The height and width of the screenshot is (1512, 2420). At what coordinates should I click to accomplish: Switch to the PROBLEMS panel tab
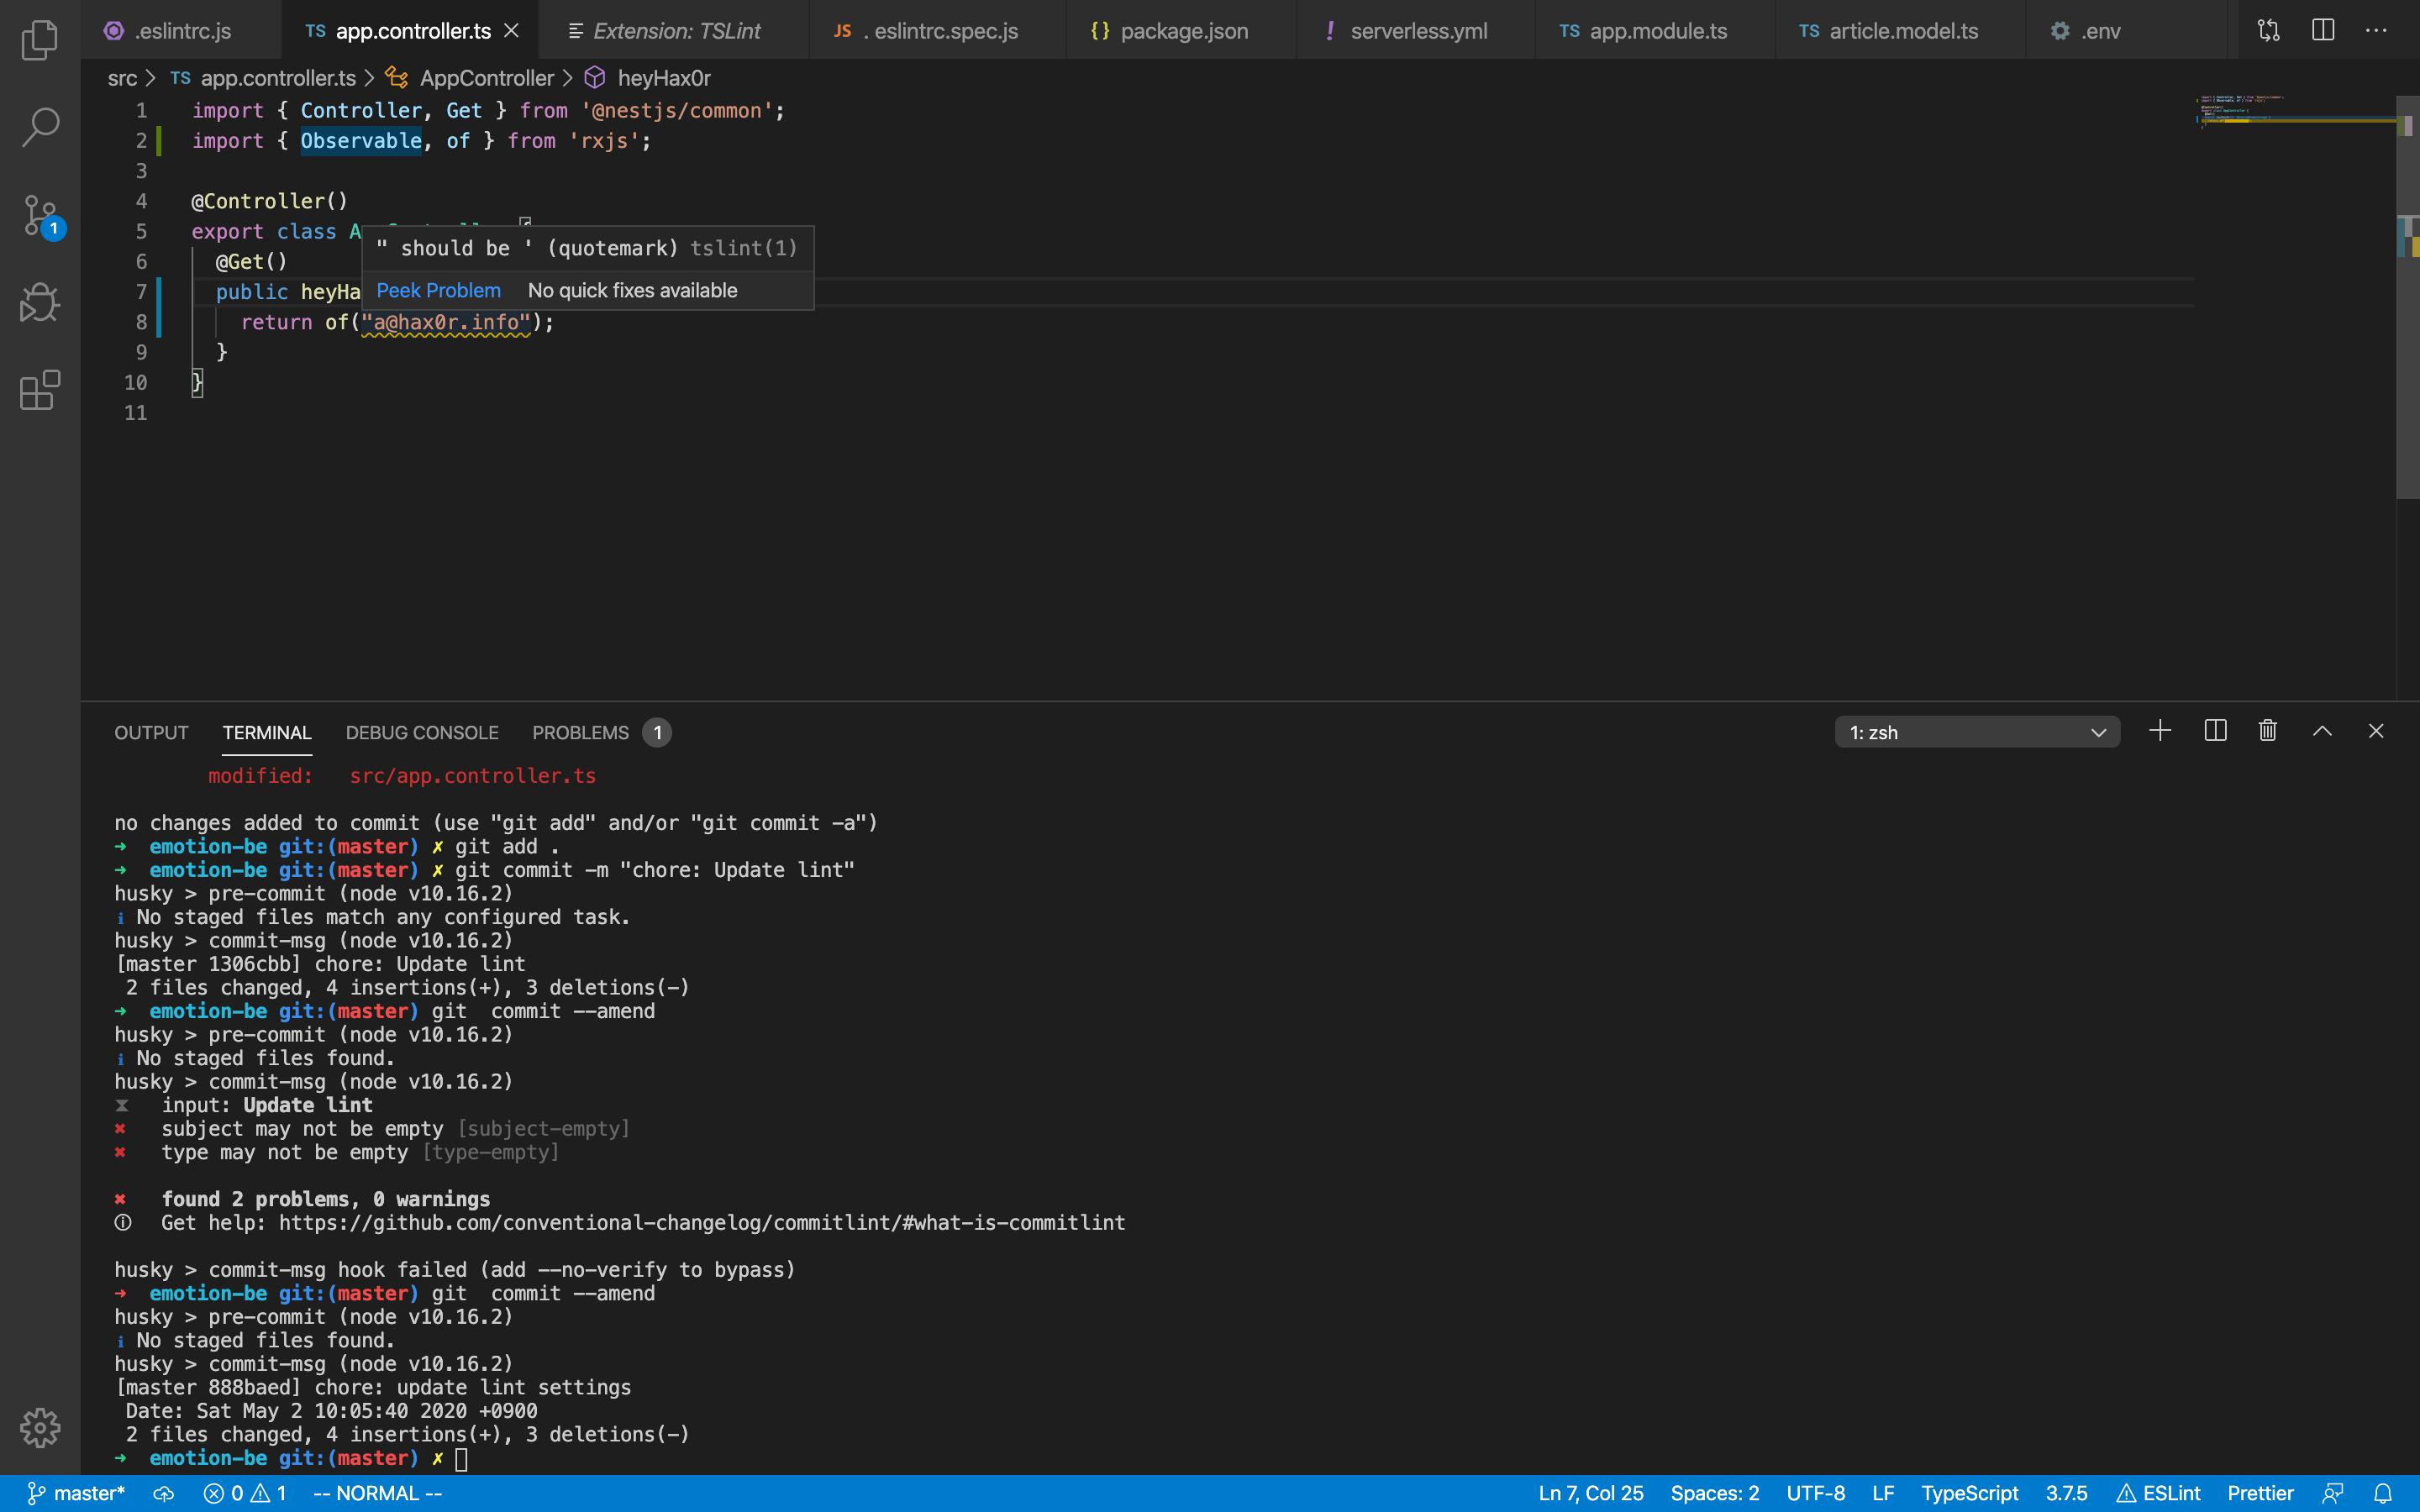coord(580,732)
